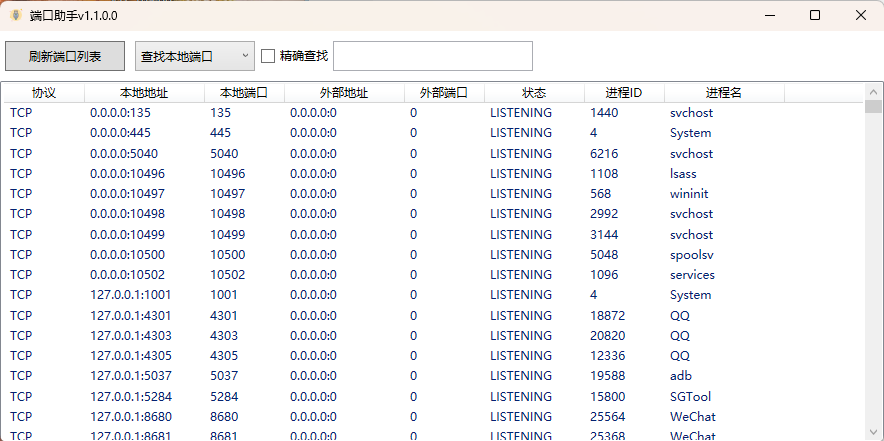
Task: Sort by 本地地址 column header
Action: (144, 92)
